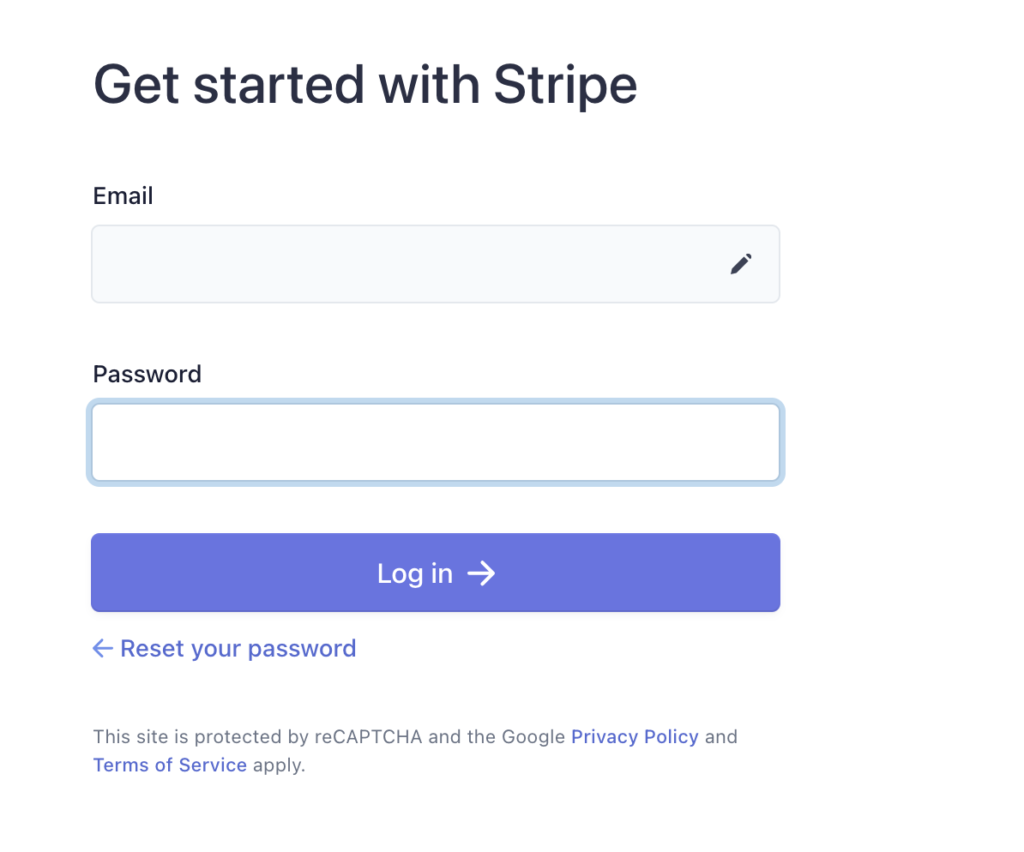Image resolution: width=1024 pixels, height=852 pixels.
Task: Click the reCAPTCHA protection notice text
Action: [415, 750]
